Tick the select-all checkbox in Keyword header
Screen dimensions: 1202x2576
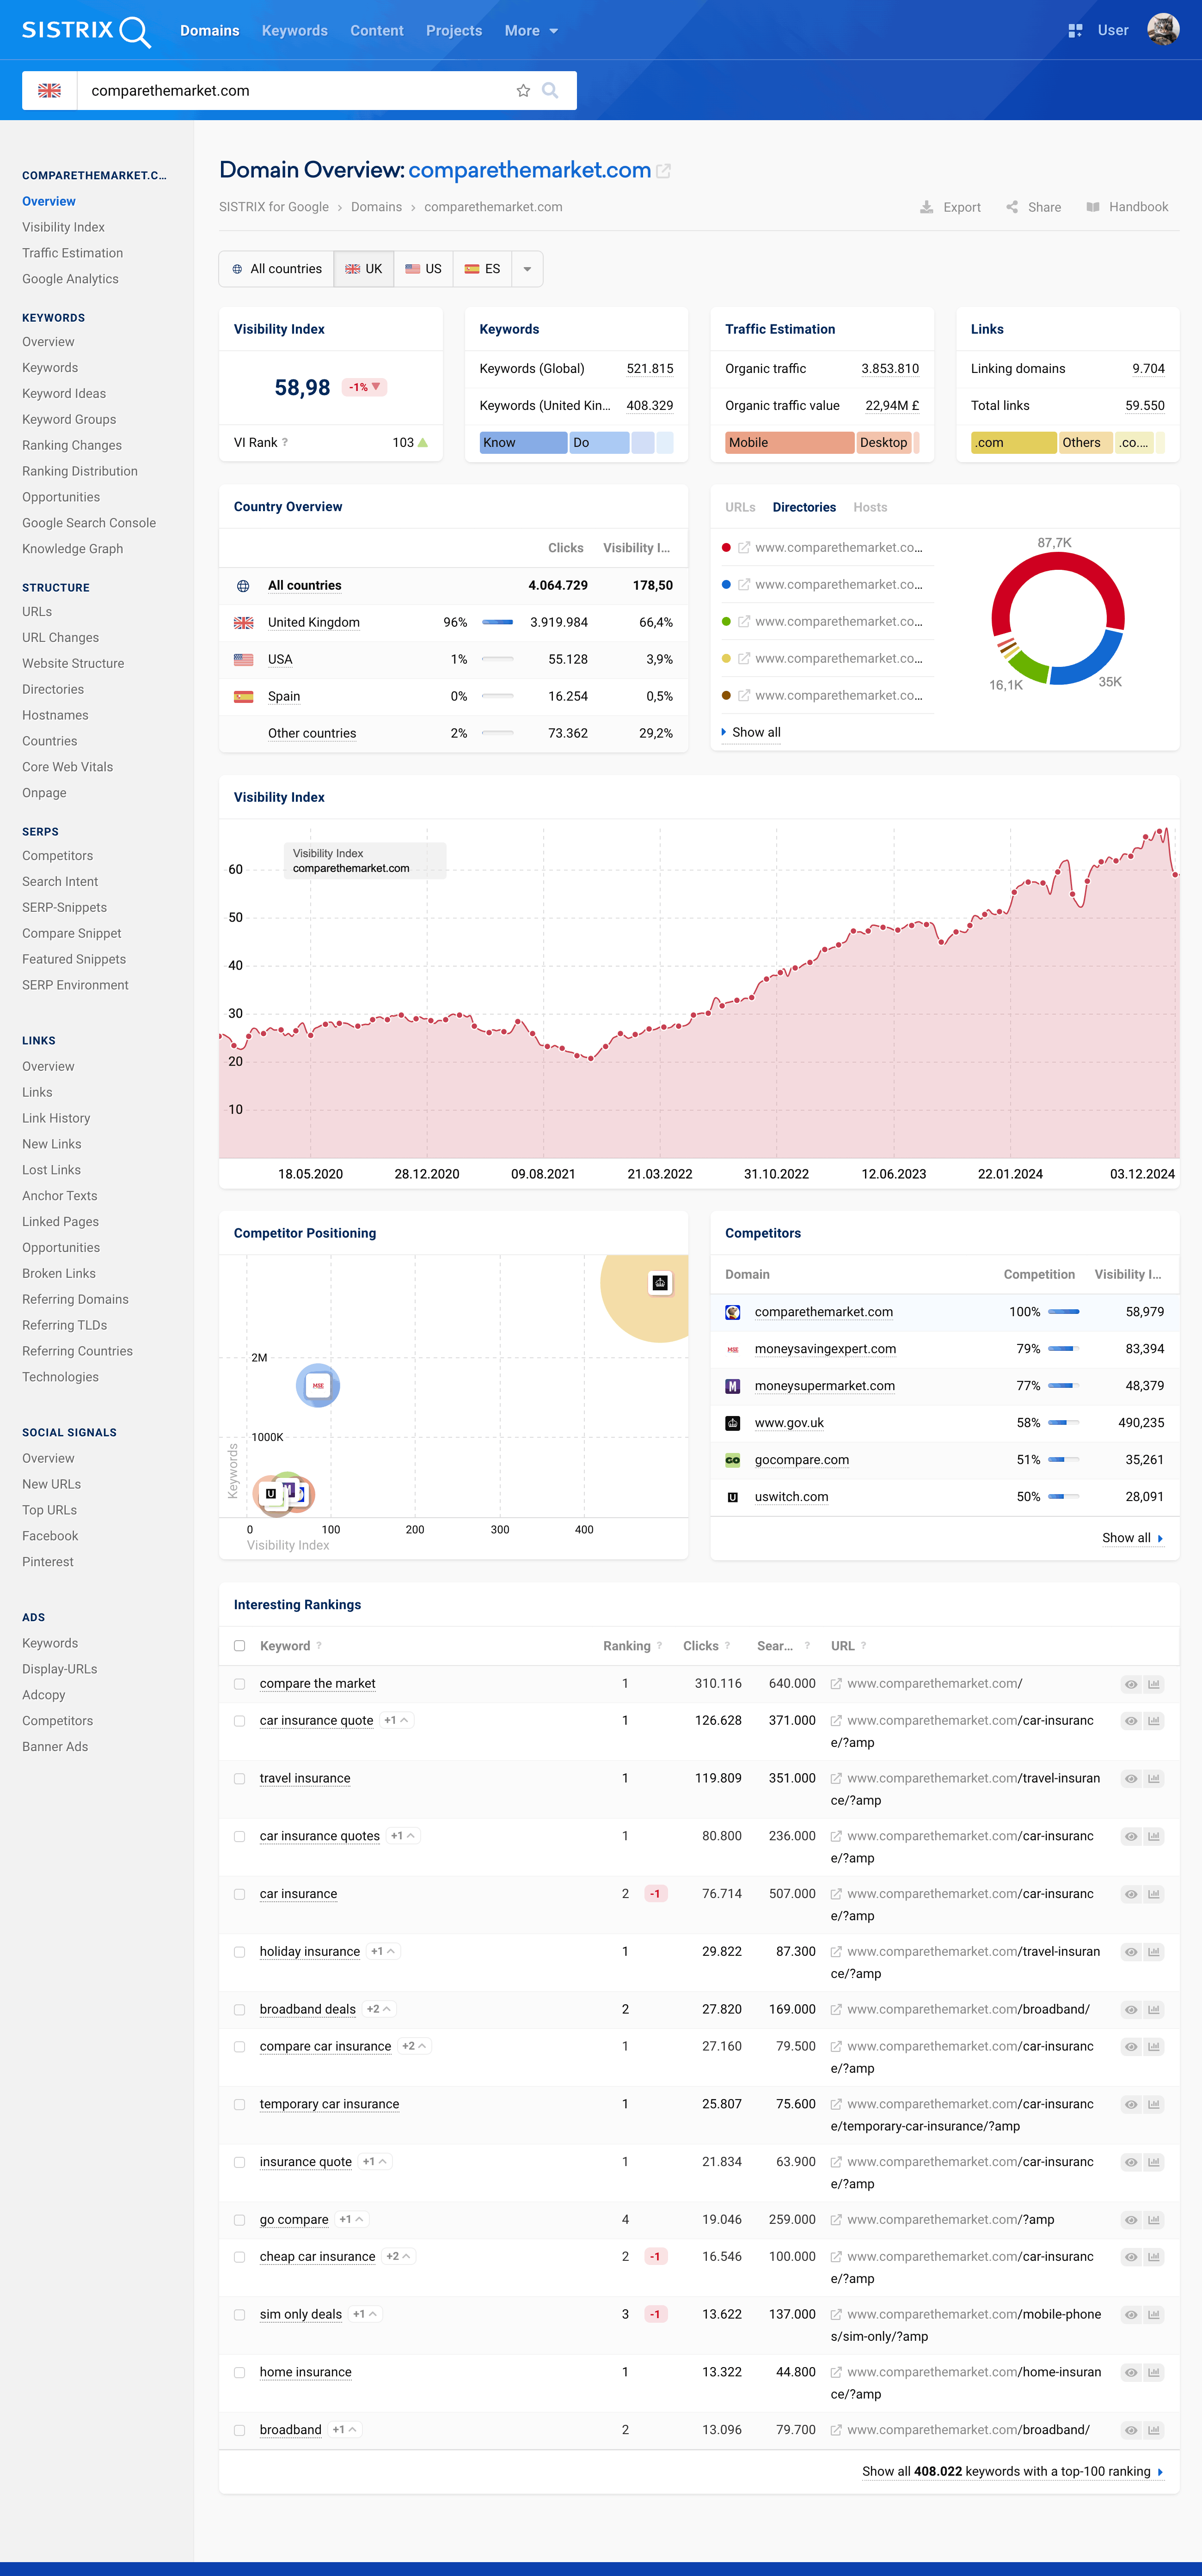pyautogui.click(x=239, y=1646)
